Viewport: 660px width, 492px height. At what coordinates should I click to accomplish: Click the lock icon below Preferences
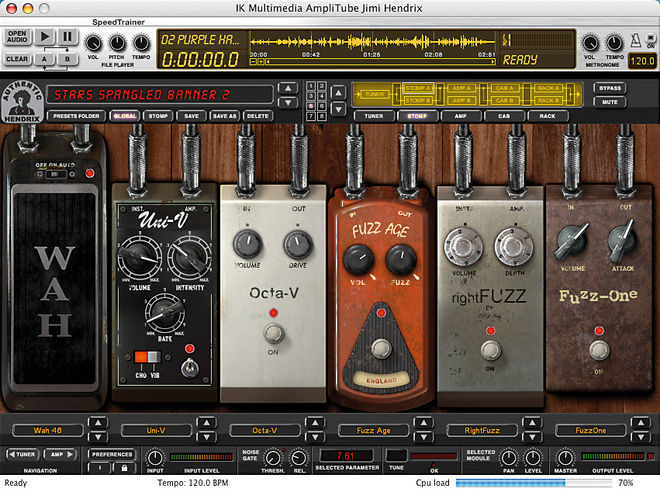[x=124, y=468]
